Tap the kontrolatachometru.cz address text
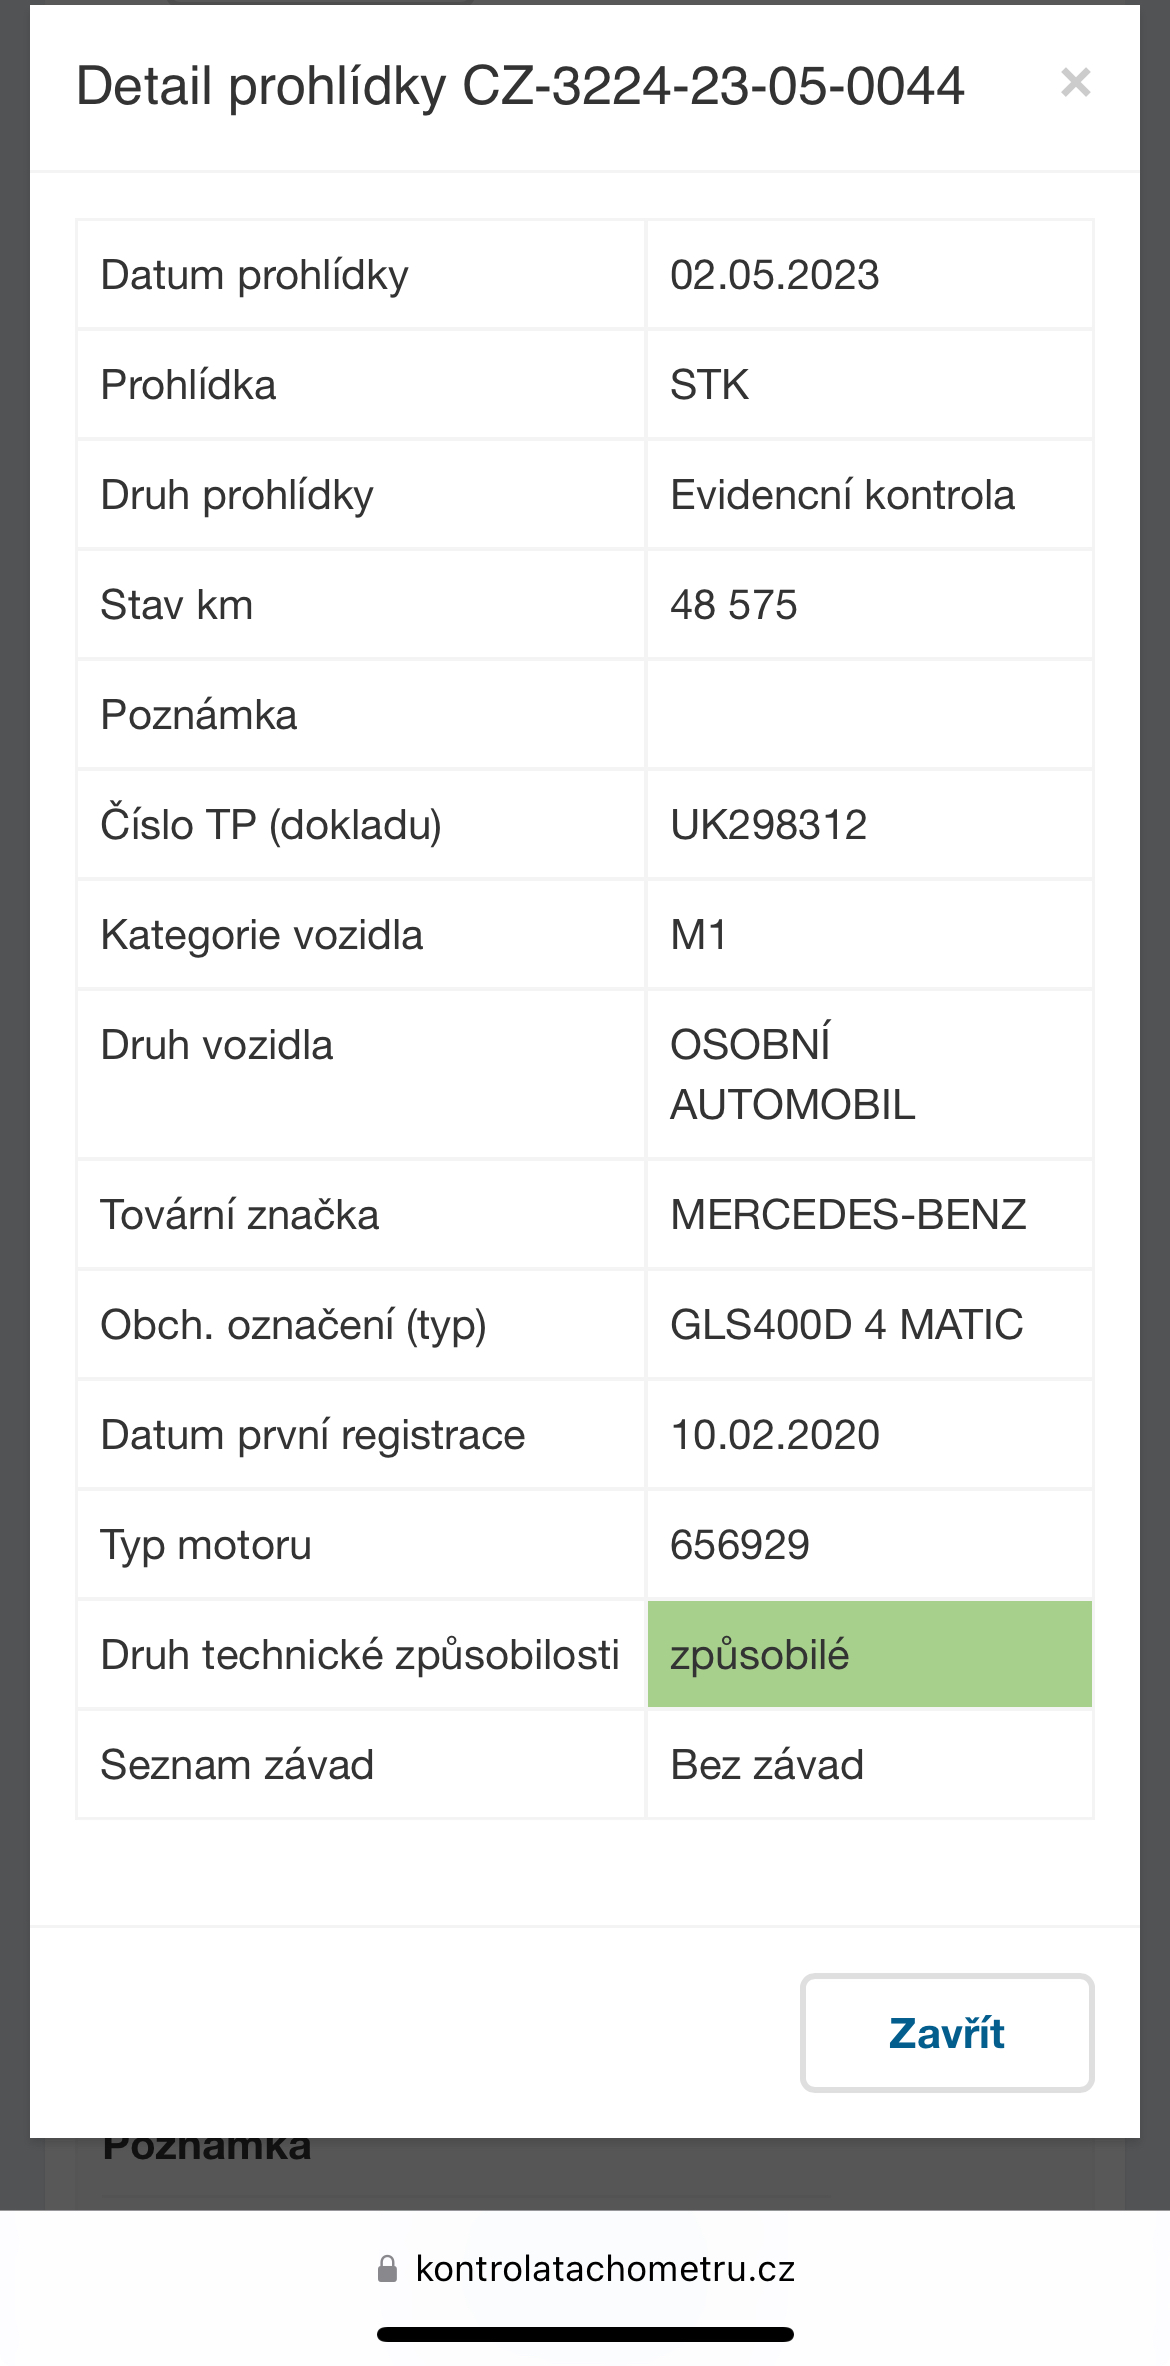 tap(605, 2269)
